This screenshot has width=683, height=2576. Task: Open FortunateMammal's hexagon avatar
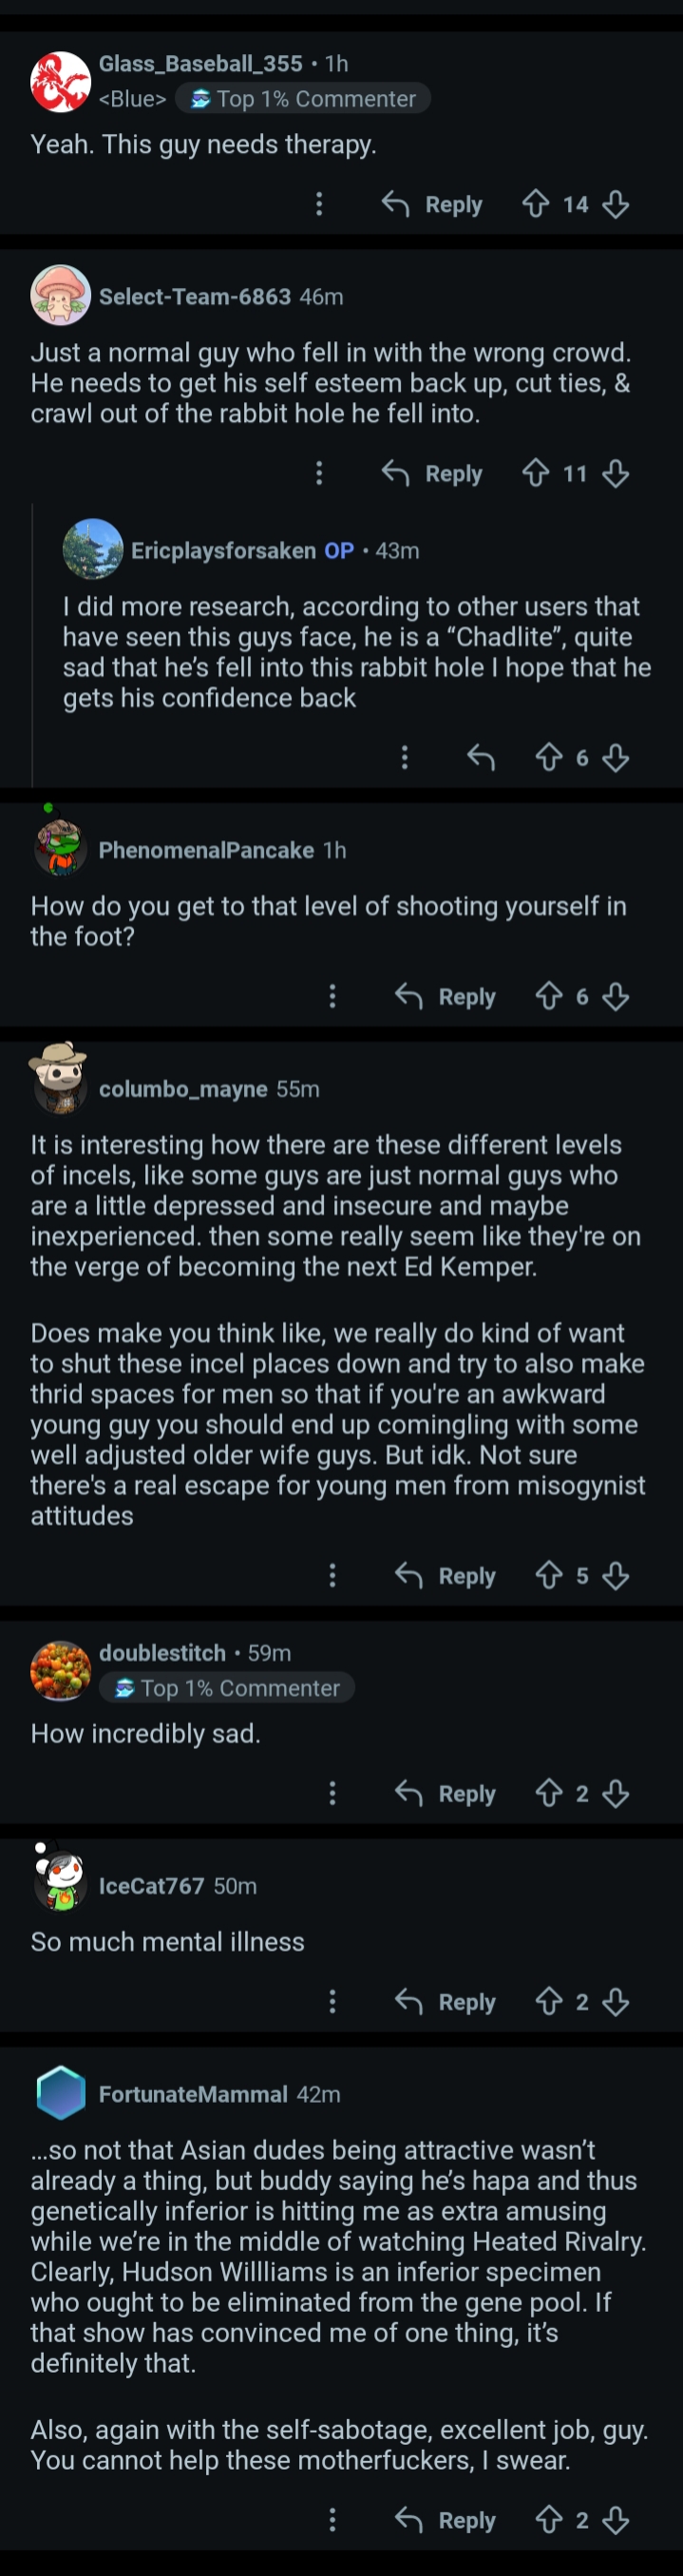[x=60, y=2093]
